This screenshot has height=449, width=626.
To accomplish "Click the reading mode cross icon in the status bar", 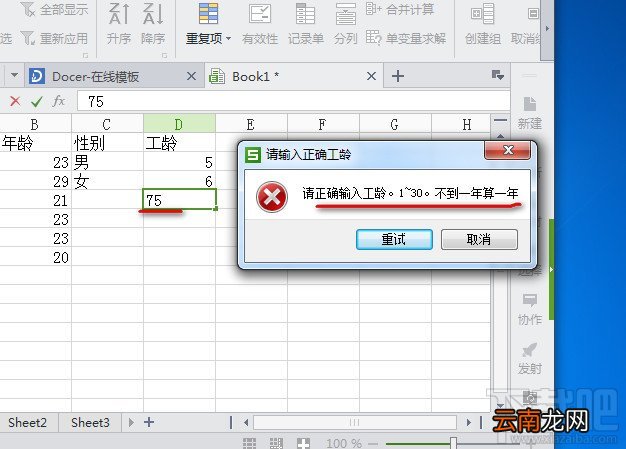I will coord(303,443).
